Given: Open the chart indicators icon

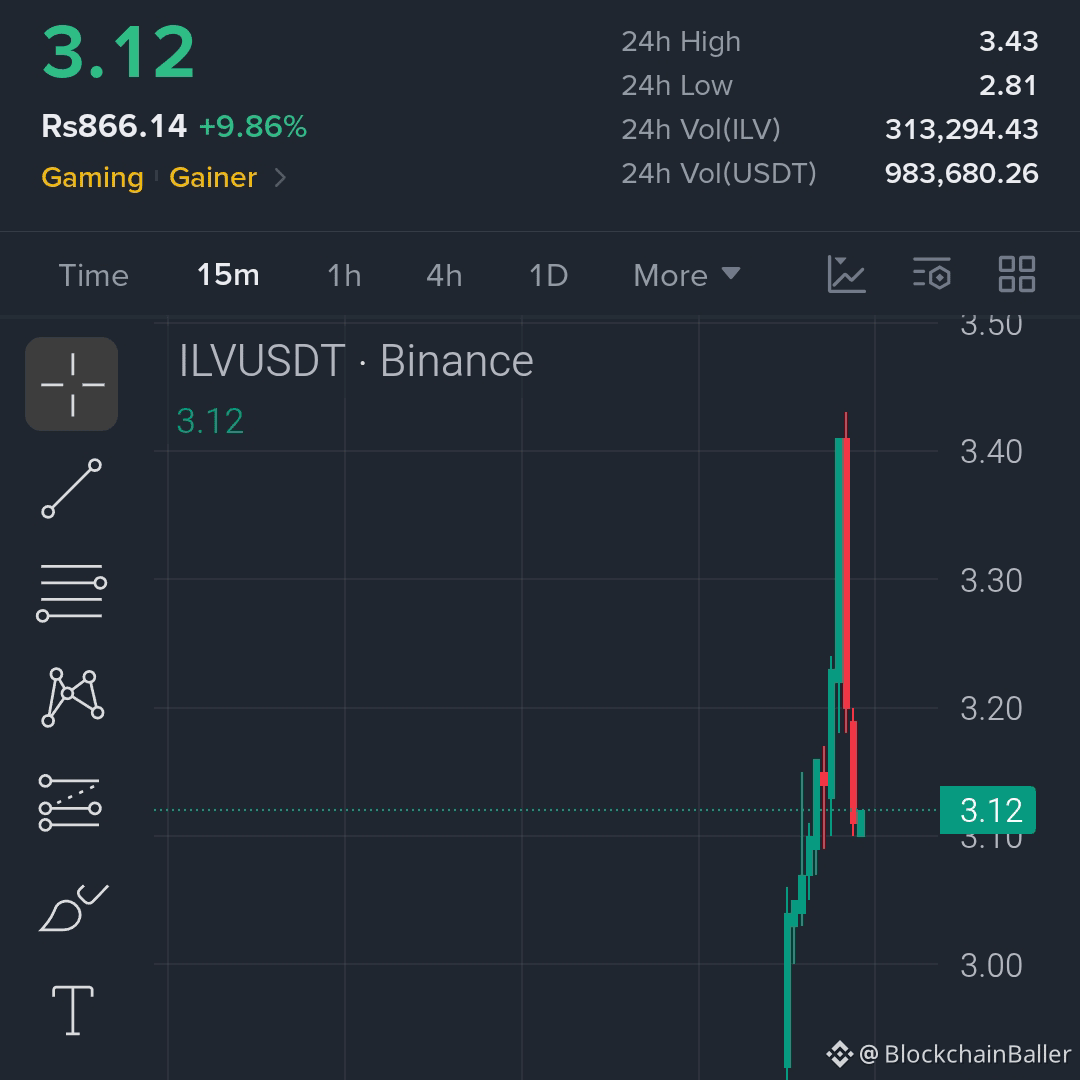Looking at the screenshot, I should pos(847,274).
